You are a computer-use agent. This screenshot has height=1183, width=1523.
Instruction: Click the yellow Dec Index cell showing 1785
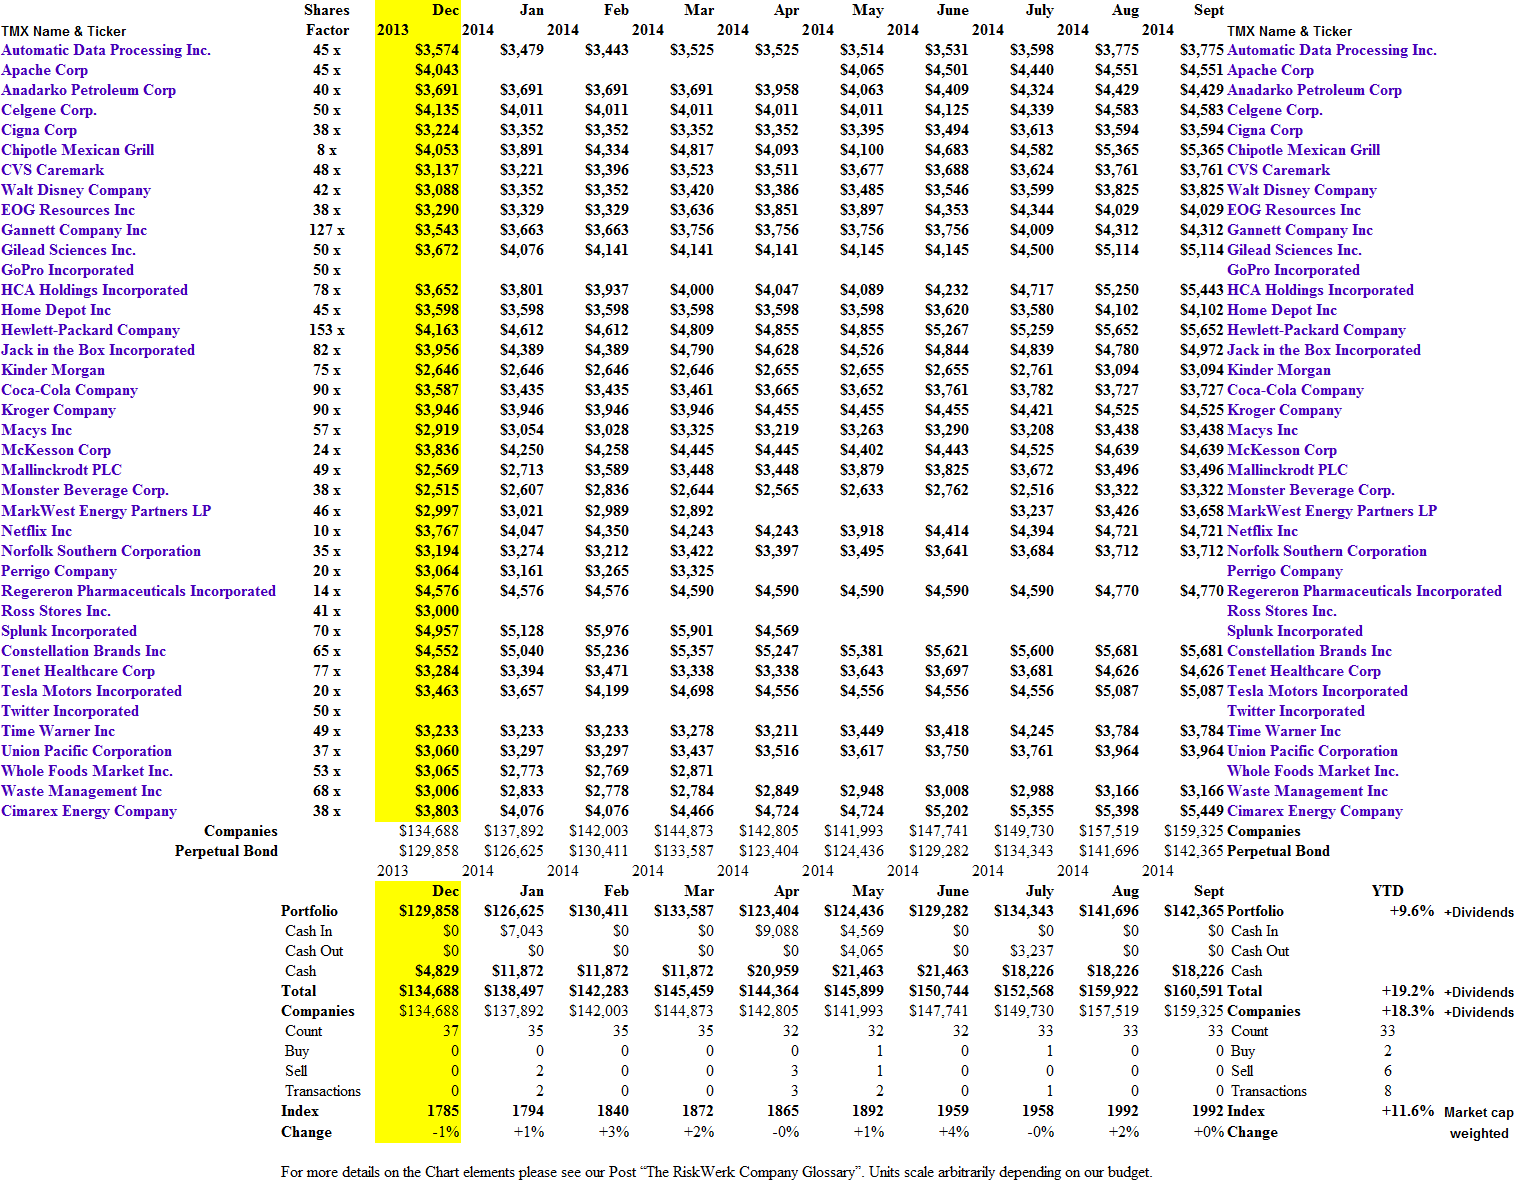pyautogui.click(x=442, y=1111)
